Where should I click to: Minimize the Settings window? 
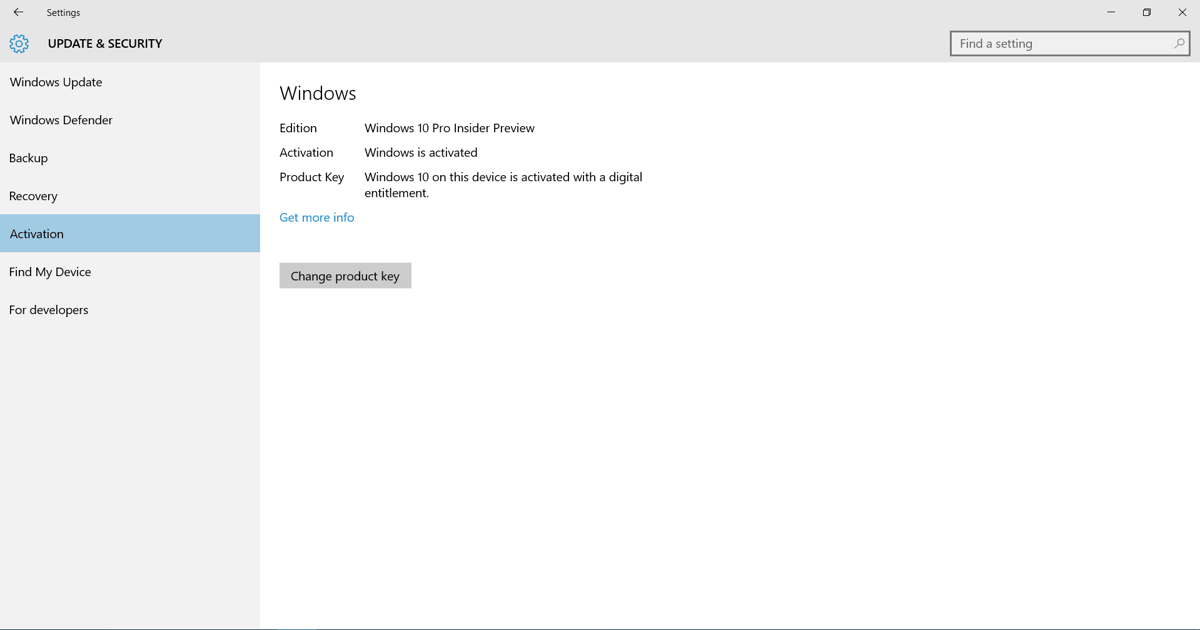click(x=1111, y=12)
